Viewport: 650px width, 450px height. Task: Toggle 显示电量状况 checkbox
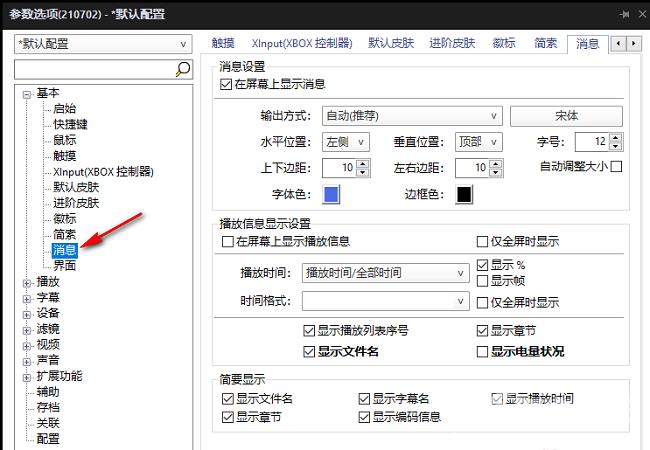pos(483,352)
